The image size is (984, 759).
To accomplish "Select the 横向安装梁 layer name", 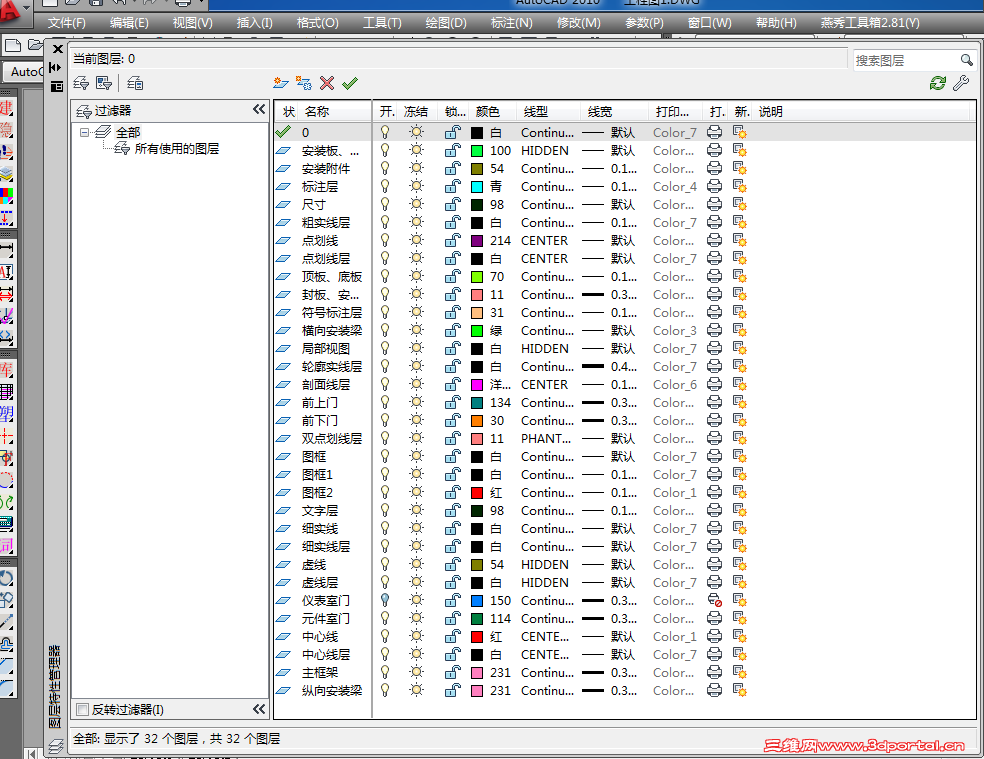I will pos(331,330).
